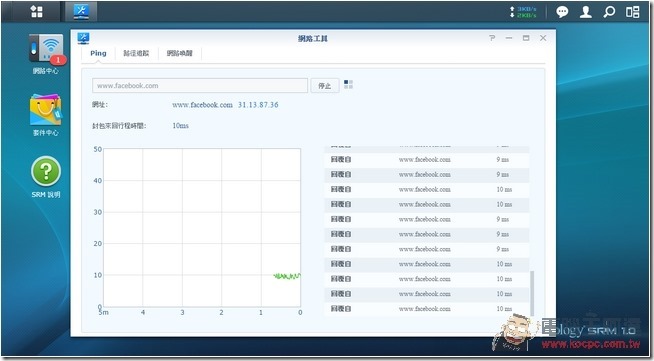Click the 停止 stop button

coord(324,86)
